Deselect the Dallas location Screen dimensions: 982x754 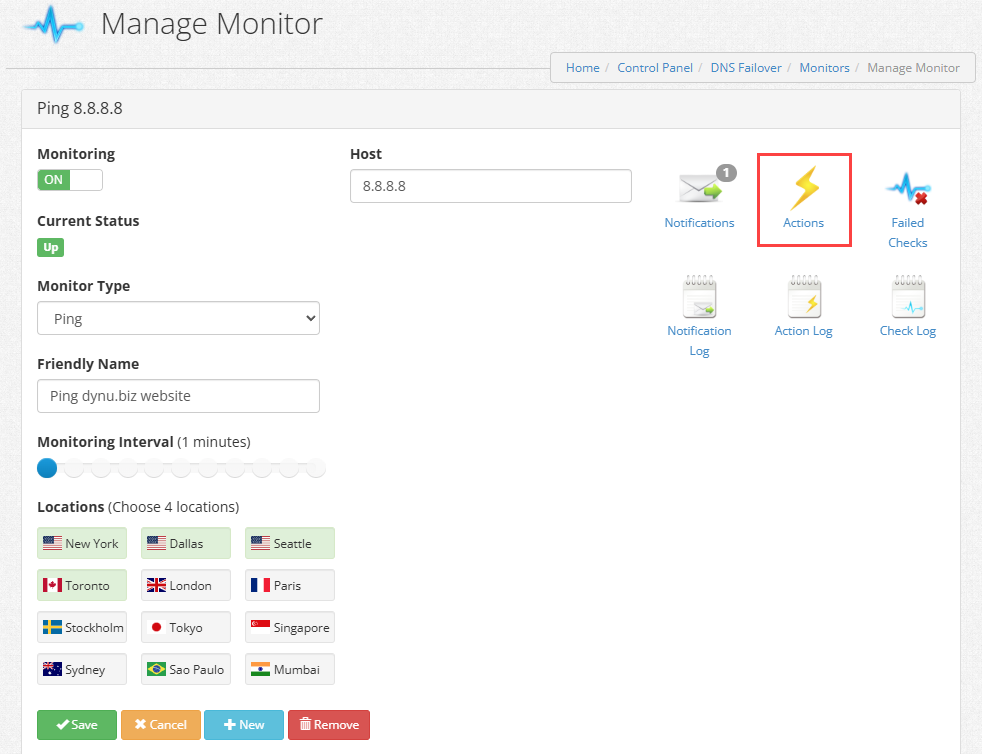pos(186,543)
